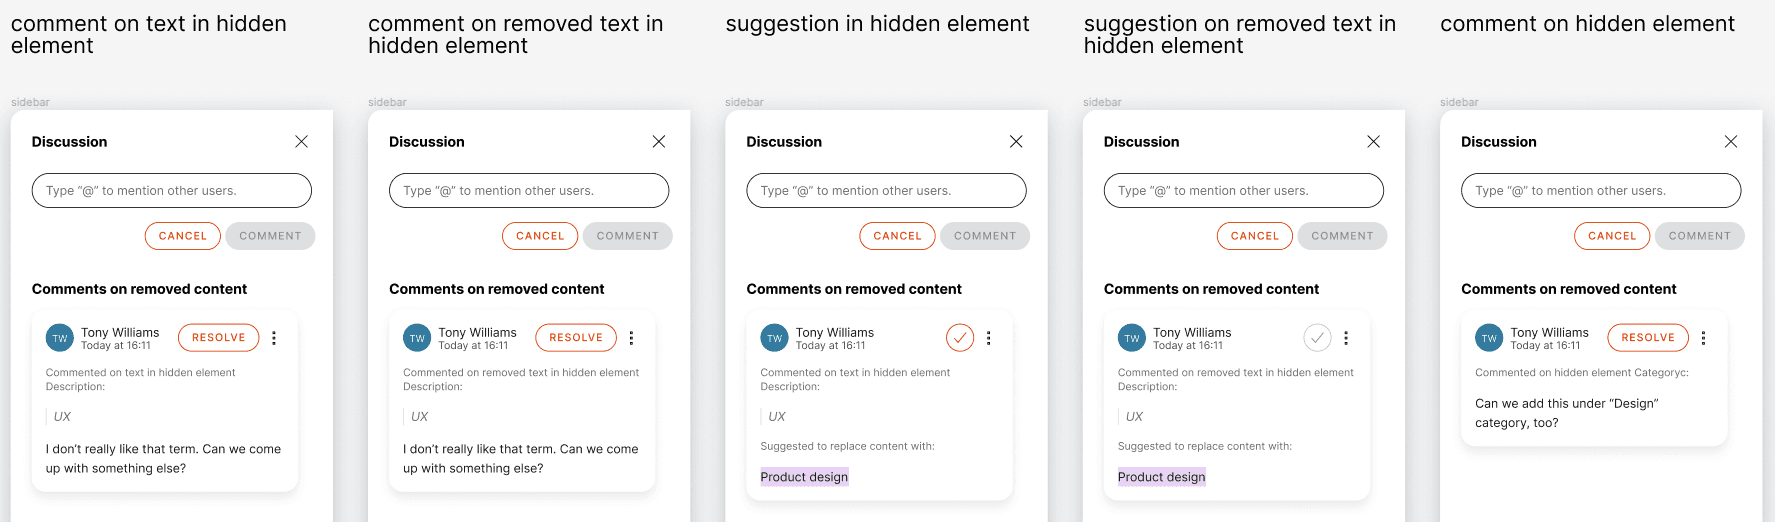The image size is (1775, 522).
Task: Close Discussion in the 'suggestion in hidden element' panel
Action: 1016,142
